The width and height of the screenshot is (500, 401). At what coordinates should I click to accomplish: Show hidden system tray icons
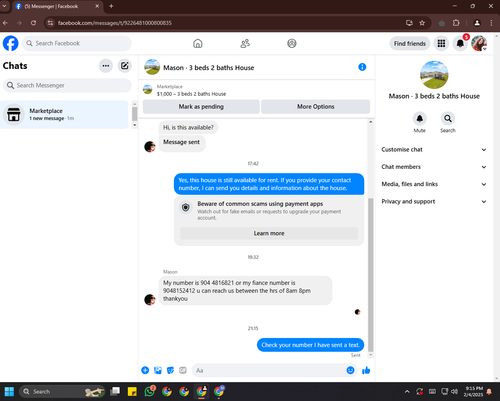click(407, 391)
